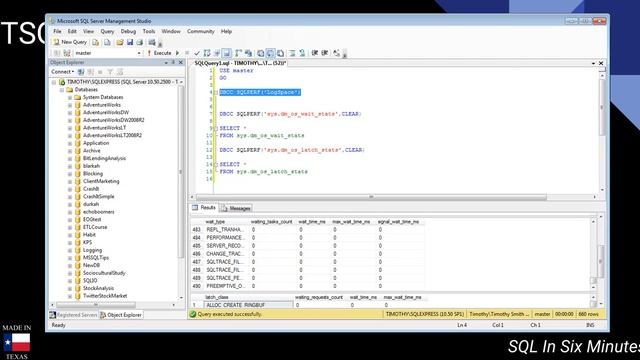This screenshot has height=360, width=640.
Task: Open the Community menu
Action: coord(200,31)
